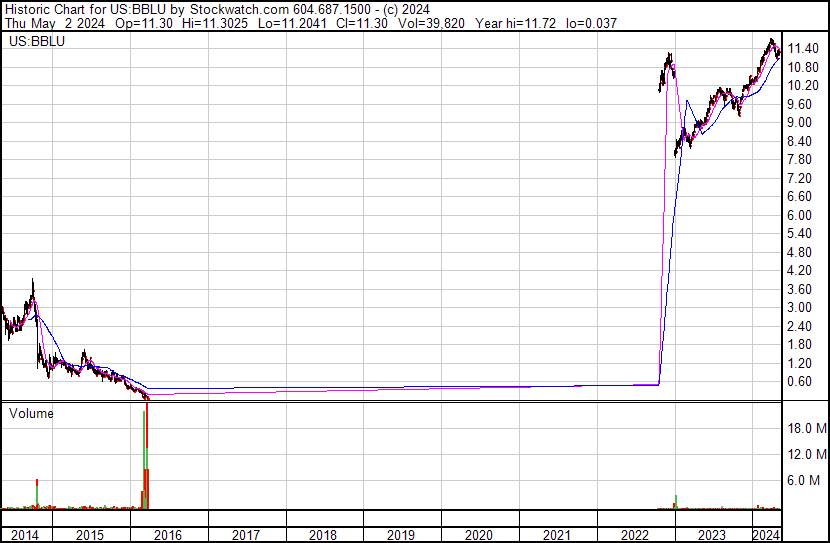Click the 2017 year label on time axis
The image size is (830, 543).
click(x=246, y=535)
